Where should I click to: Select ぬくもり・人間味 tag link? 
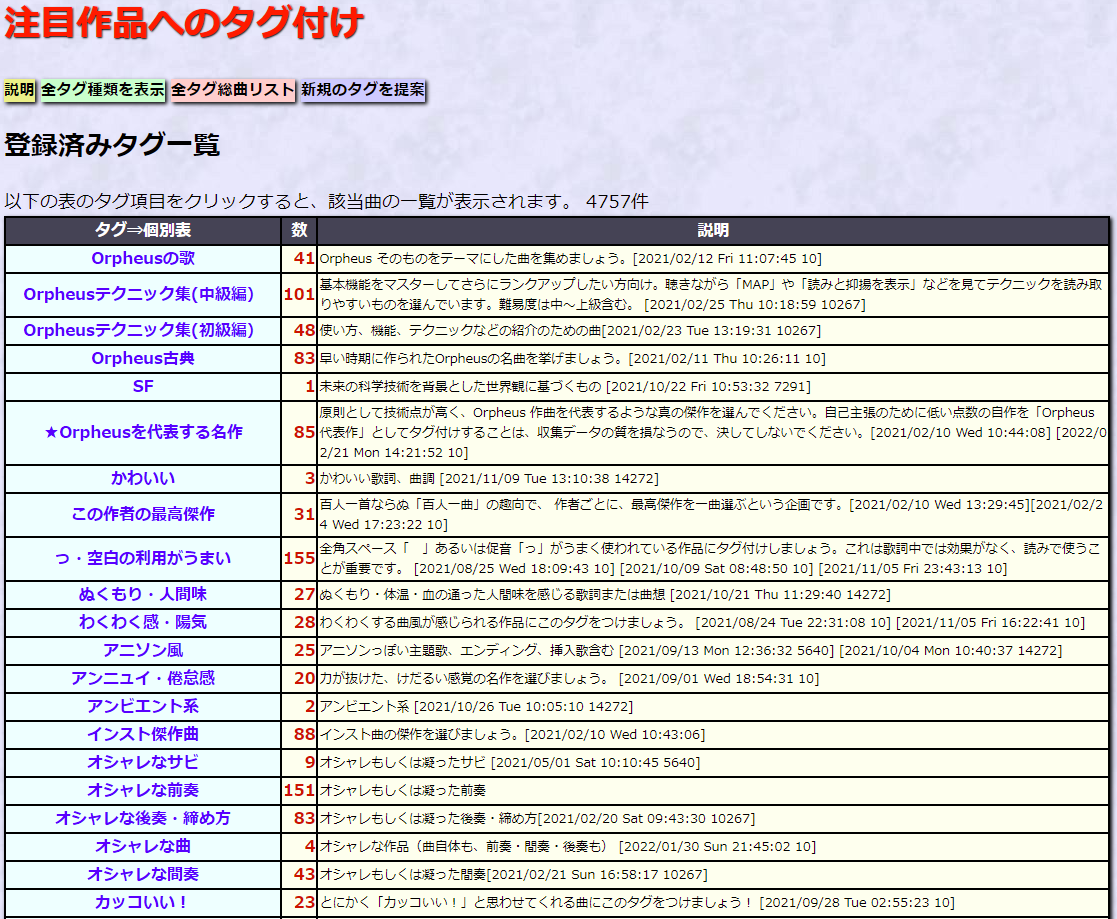point(143,594)
